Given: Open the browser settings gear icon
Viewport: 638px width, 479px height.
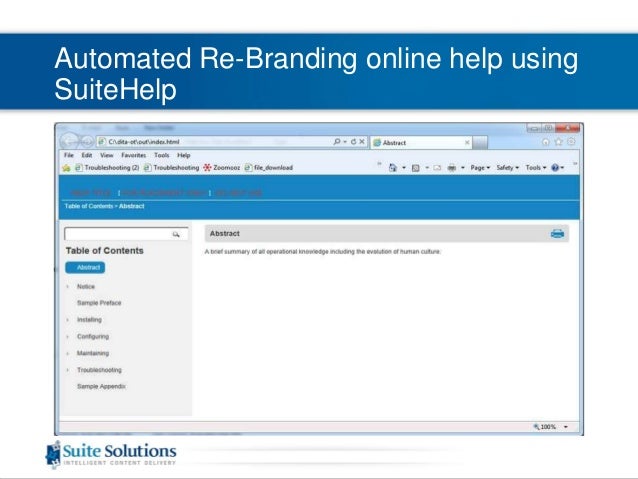Looking at the screenshot, I should 571,142.
